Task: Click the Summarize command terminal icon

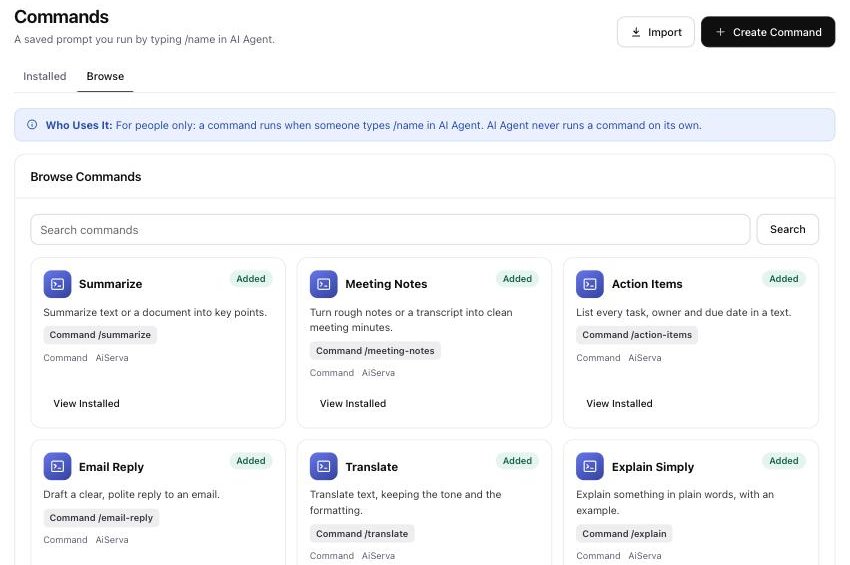Action: coord(57,284)
